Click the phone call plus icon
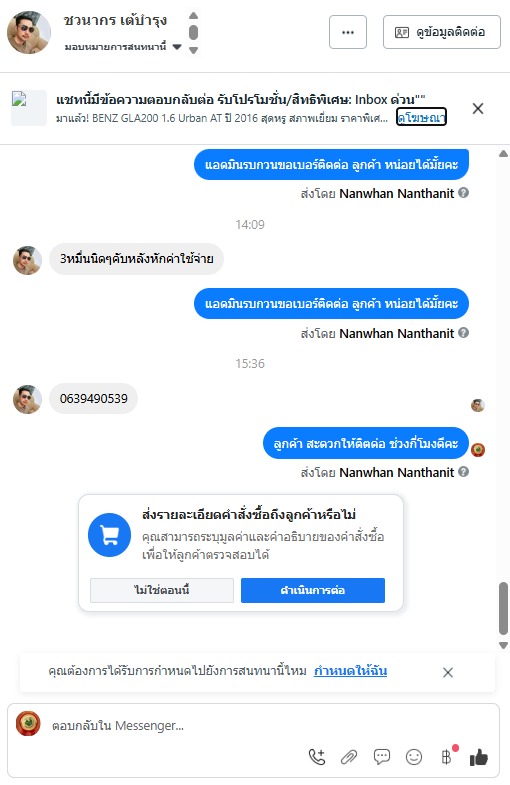Screen dimensions: 510x785 pos(317,756)
